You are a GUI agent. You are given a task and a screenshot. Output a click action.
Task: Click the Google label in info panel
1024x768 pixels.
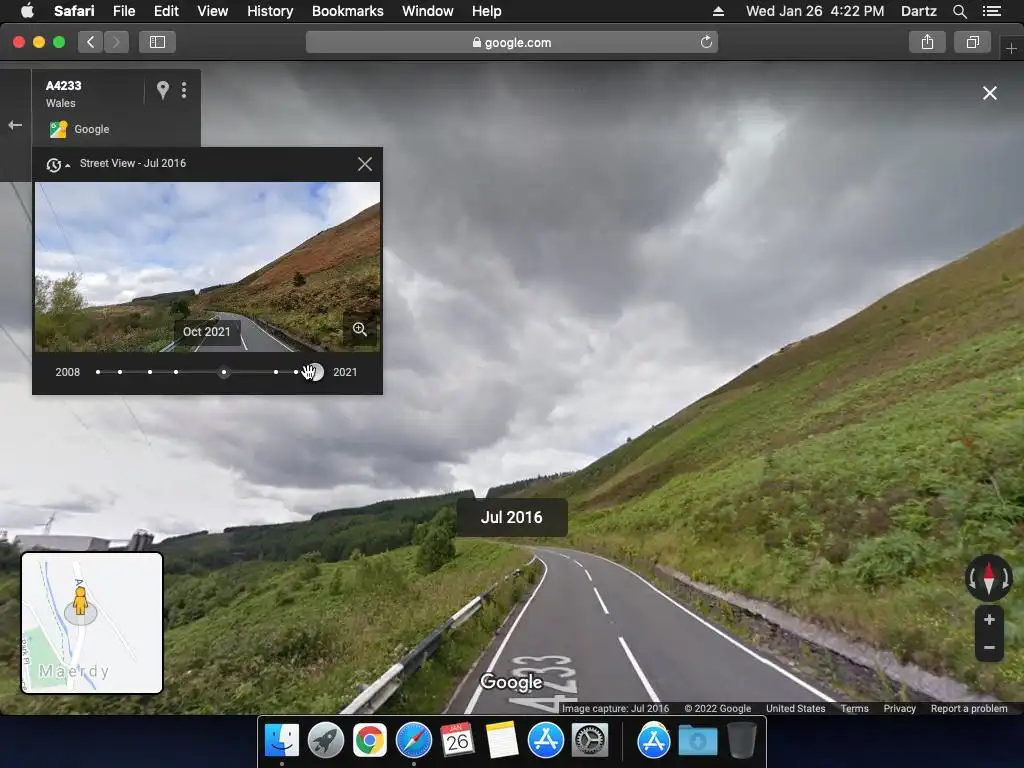(x=91, y=129)
